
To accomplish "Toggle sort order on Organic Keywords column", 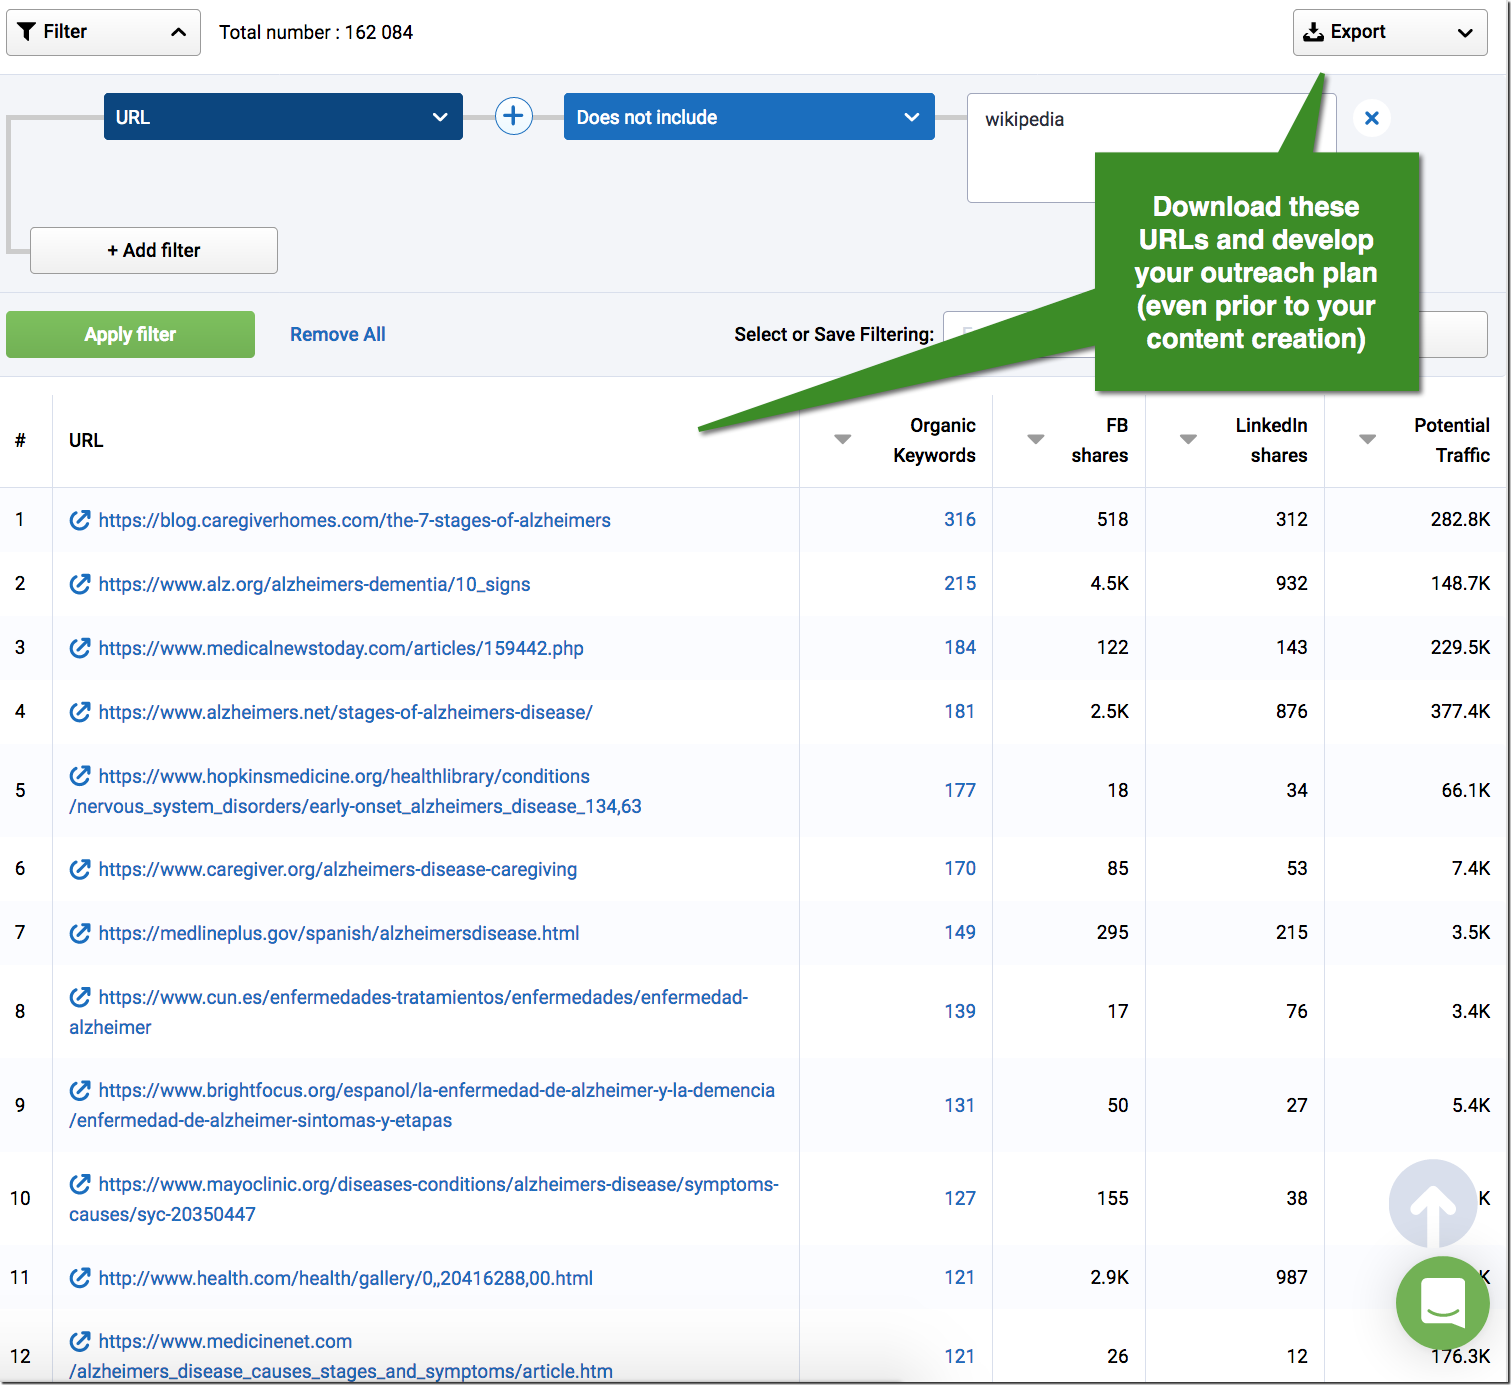I will 842,439.
